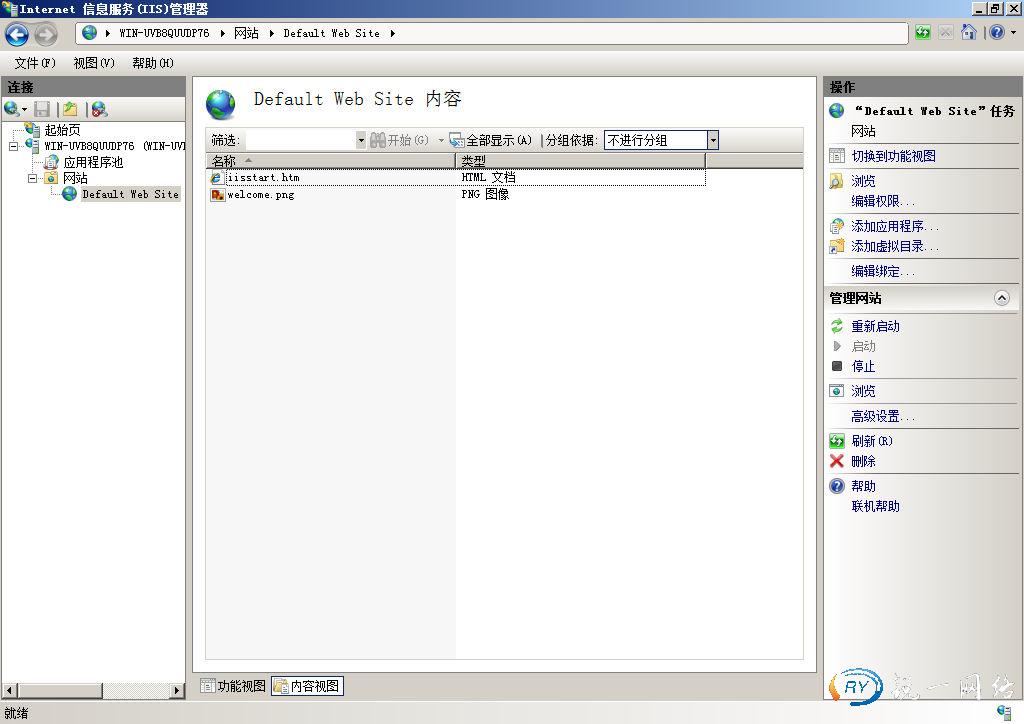Click the Help question mark toolbar icon

[x=996, y=33]
